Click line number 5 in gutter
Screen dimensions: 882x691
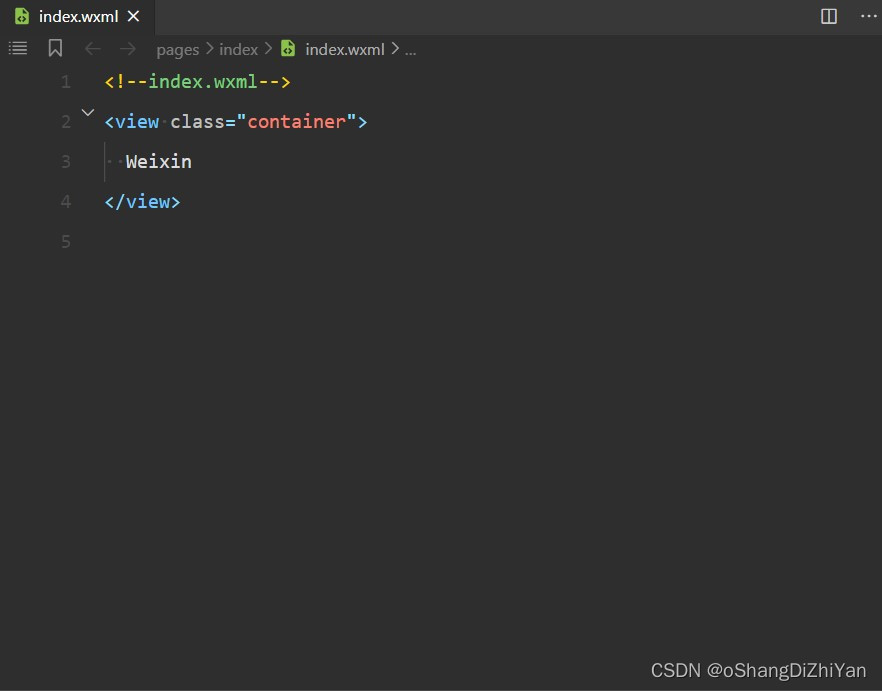[66, 242]
